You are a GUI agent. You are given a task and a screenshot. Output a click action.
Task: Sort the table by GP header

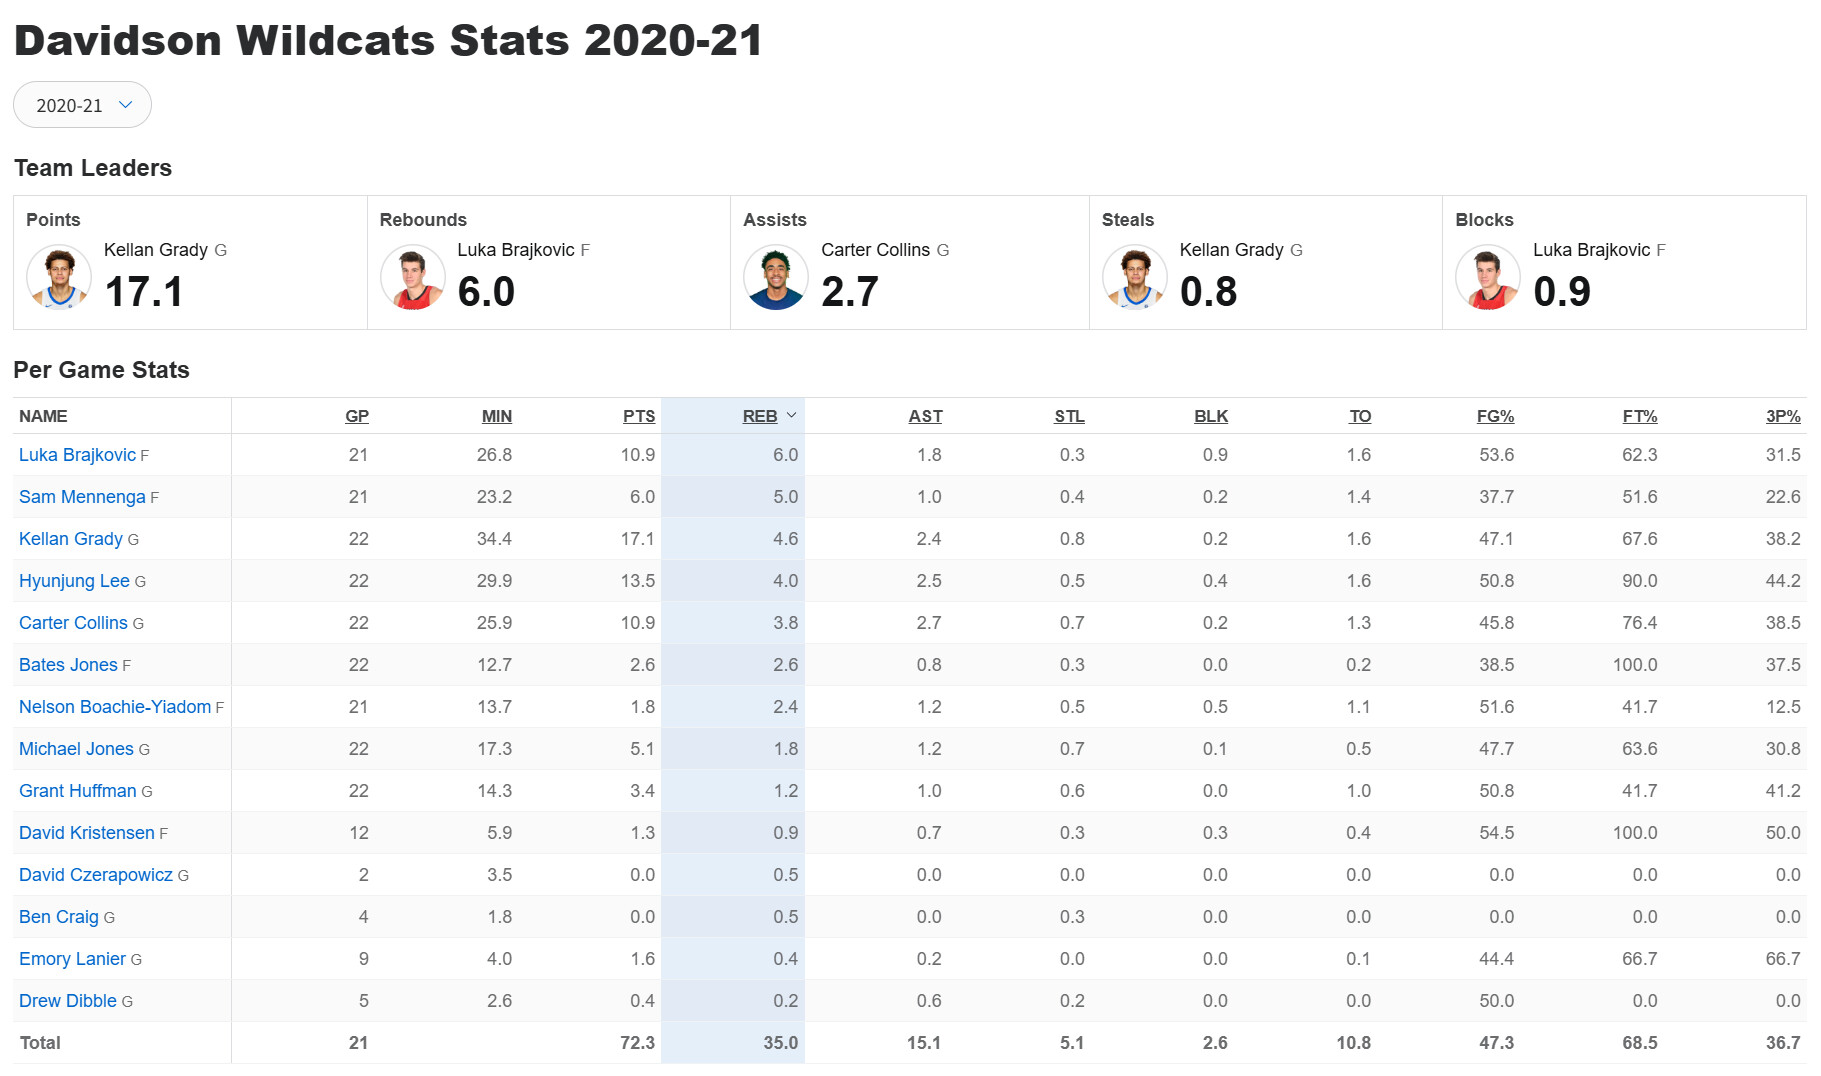tap(357, 416)
